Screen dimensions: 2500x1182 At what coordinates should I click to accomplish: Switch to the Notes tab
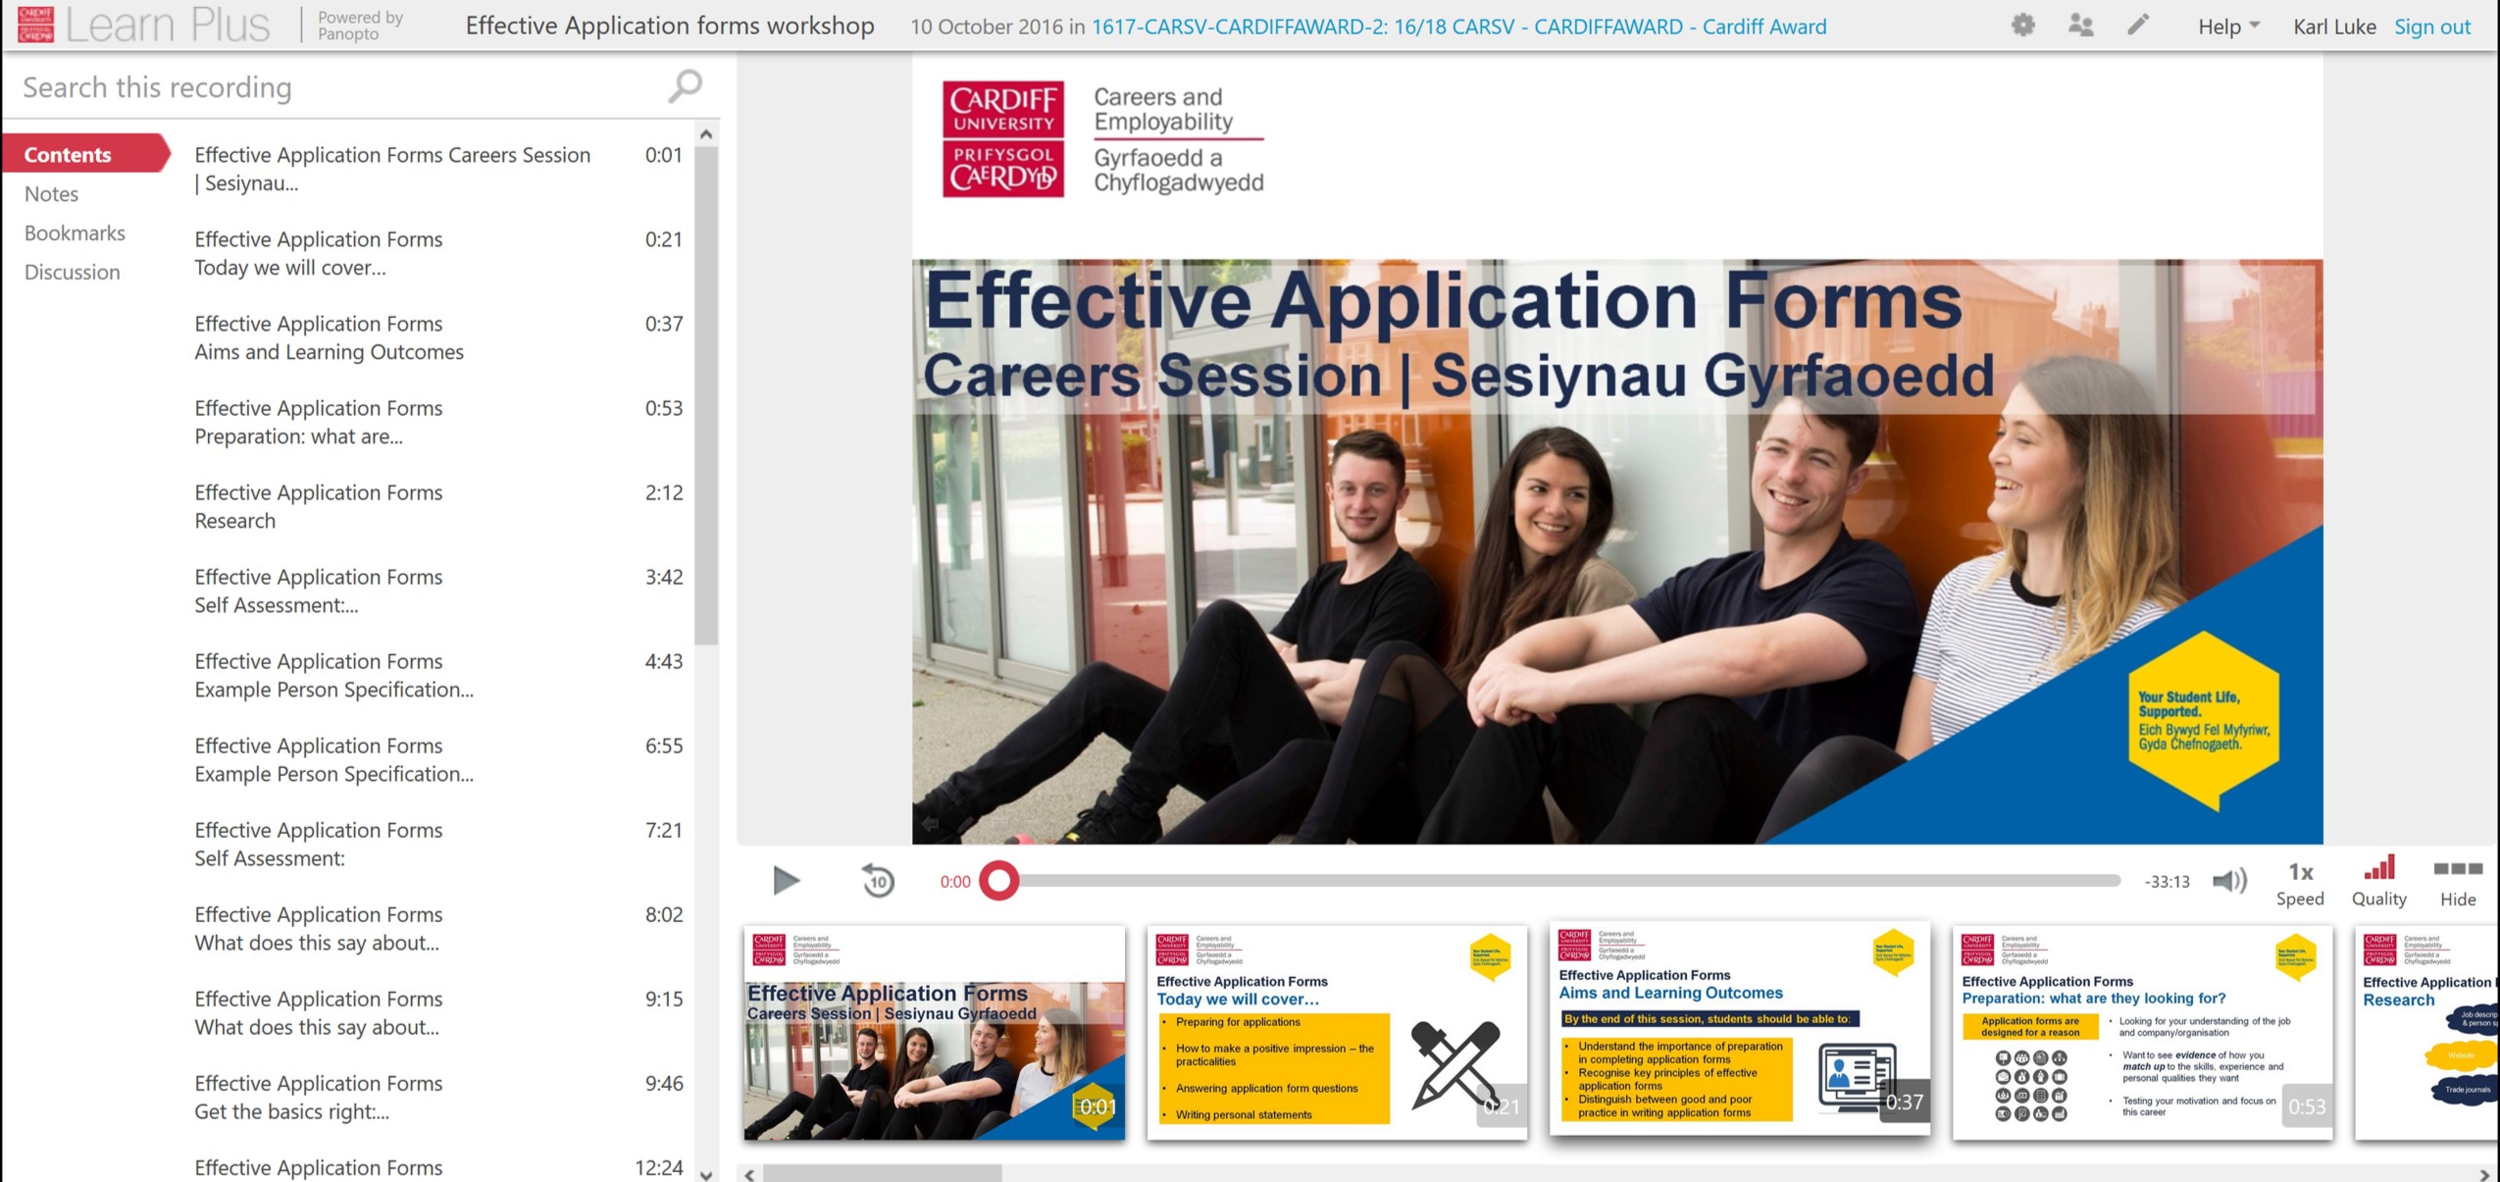(x=51, y=194)
